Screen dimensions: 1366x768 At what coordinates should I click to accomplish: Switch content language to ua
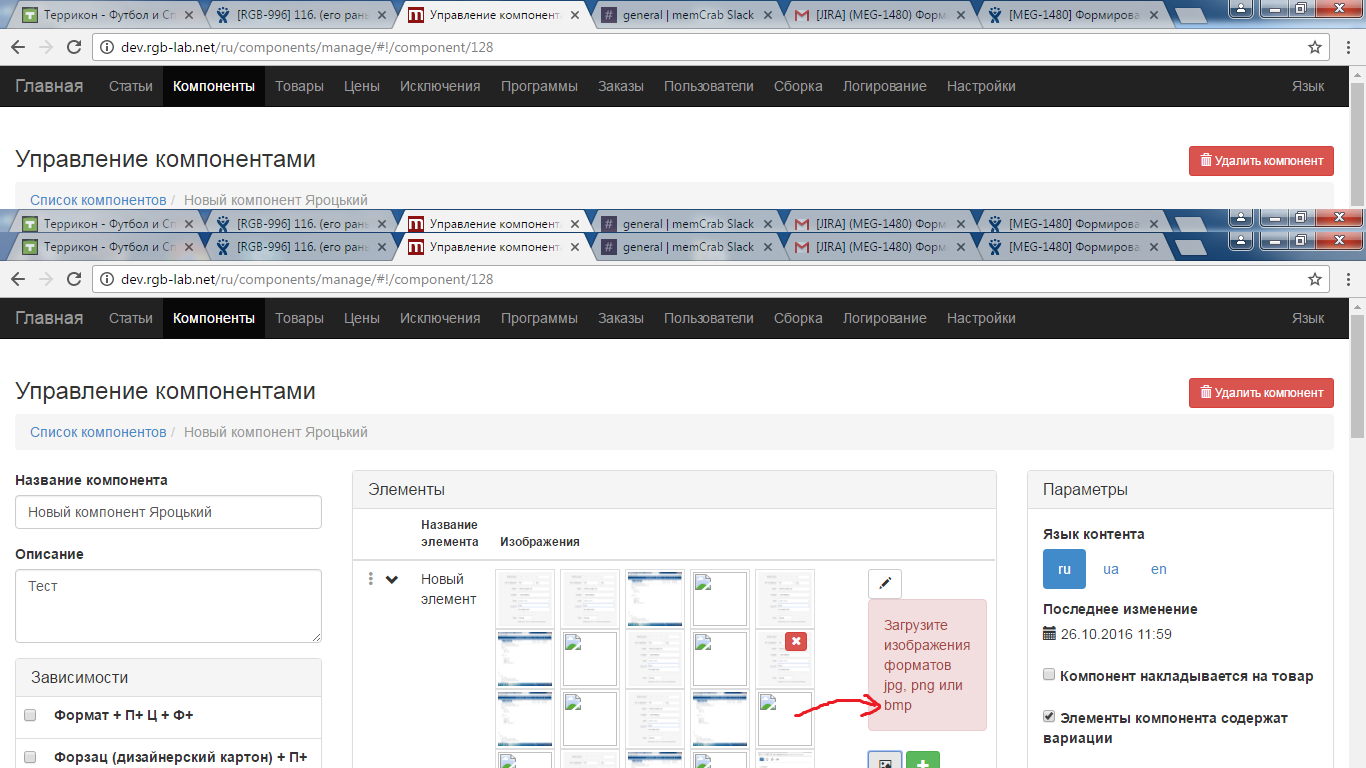pos(1110,569)
